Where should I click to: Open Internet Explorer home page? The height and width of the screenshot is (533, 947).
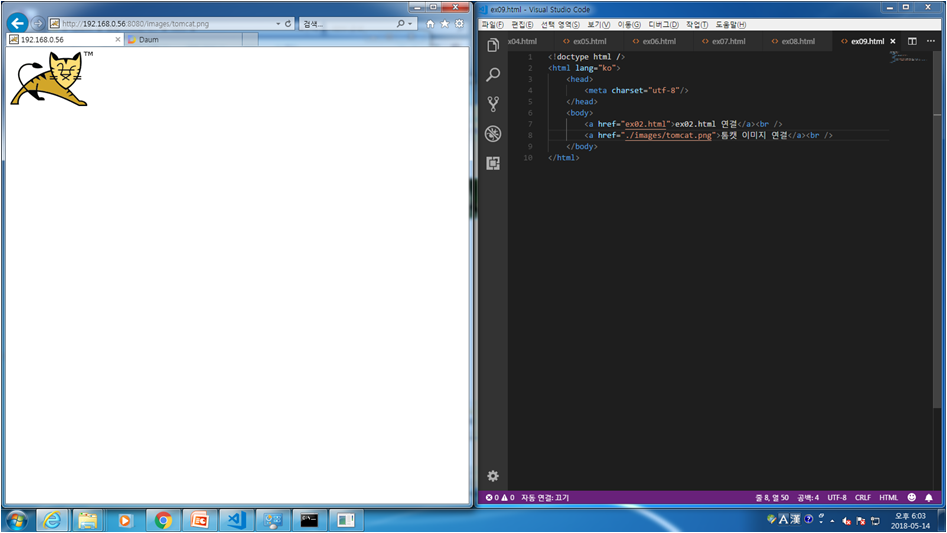pyautogui.click(x=430, y=24)
